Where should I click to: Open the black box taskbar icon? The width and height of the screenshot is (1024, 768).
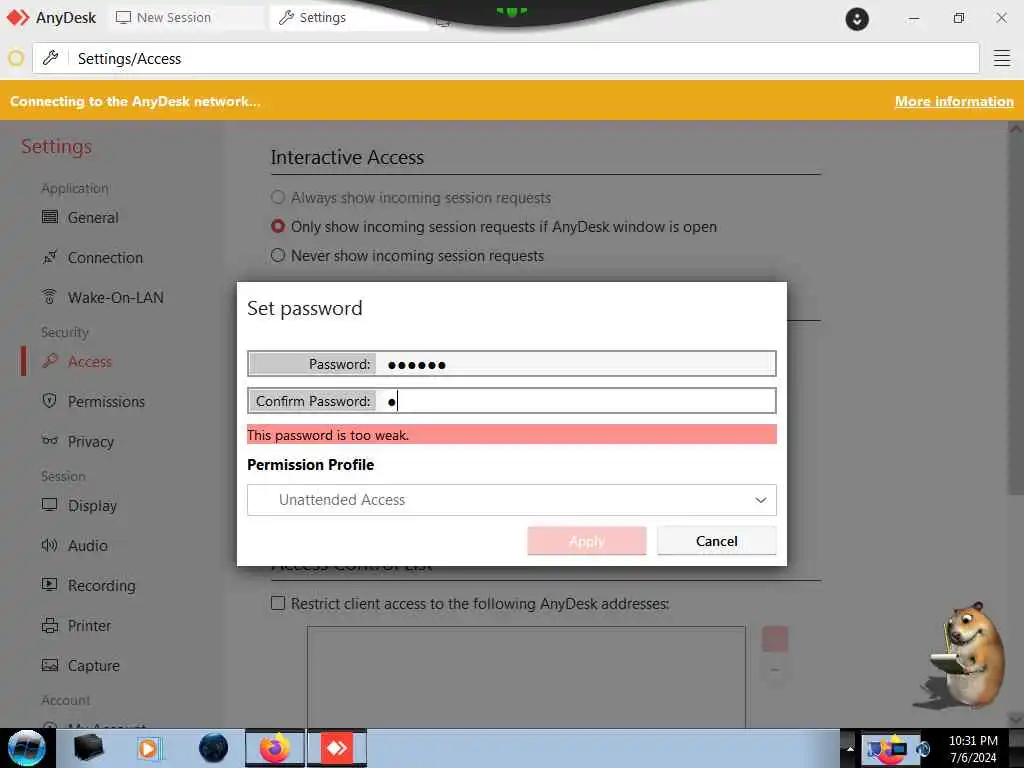tap(88, 748)
